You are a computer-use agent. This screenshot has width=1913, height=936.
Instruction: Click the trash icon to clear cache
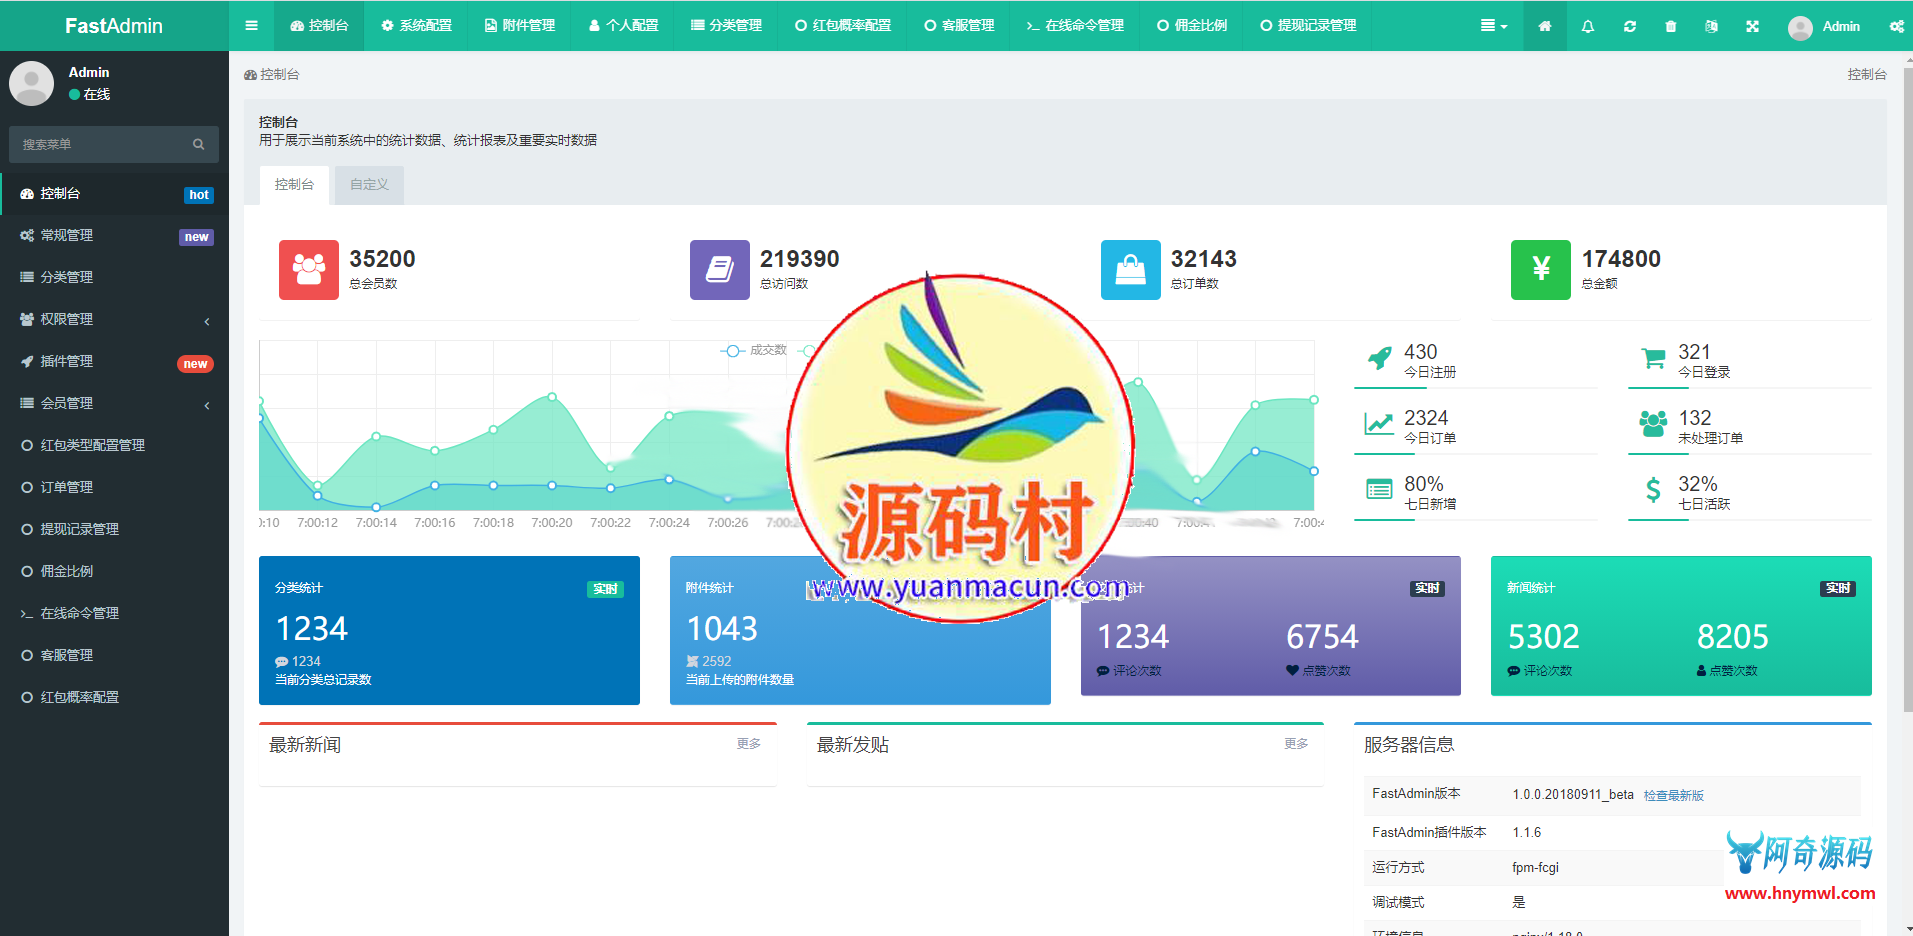coord(1671,26)
